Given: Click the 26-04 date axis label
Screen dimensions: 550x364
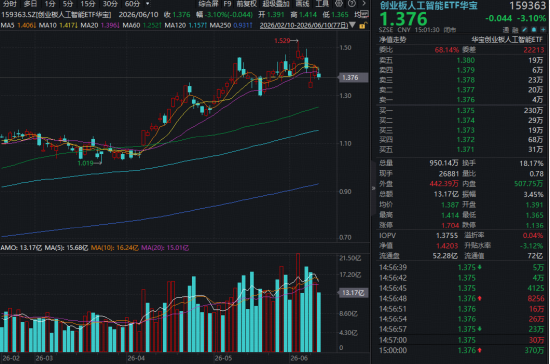Looking at the screenshot, I should point(136,358).
